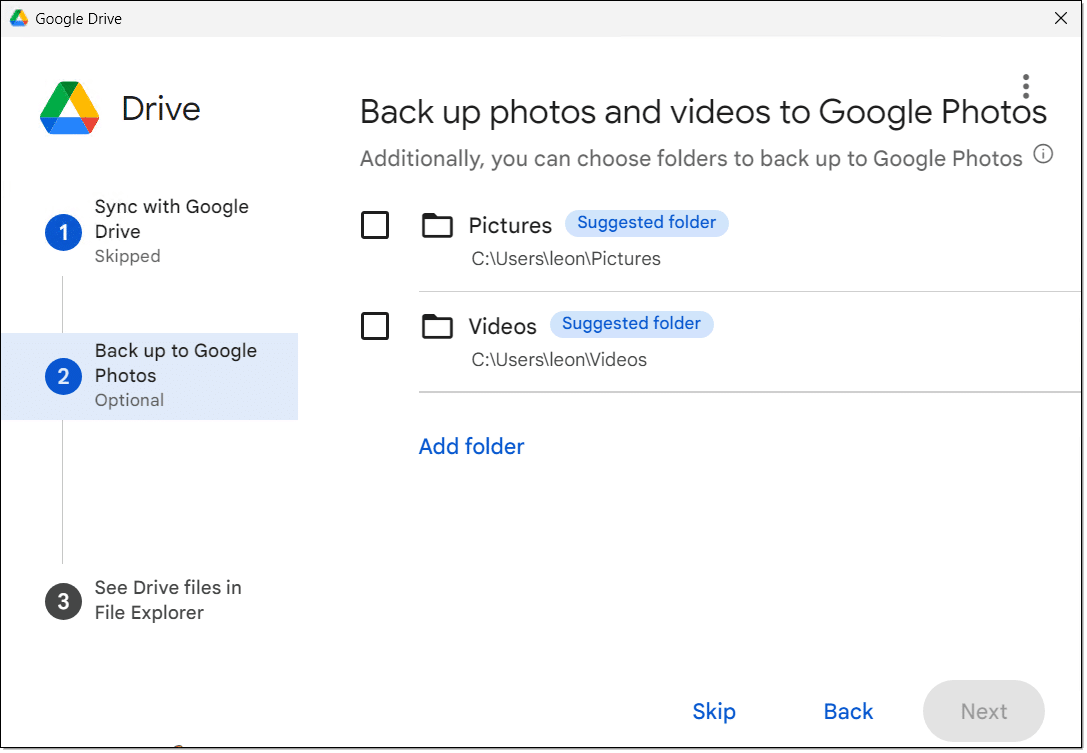This screenshot has width=1087, height=753.
Task: Click the step 2 numbered circle
Action: pyautogui.click(x=63, y=377)
